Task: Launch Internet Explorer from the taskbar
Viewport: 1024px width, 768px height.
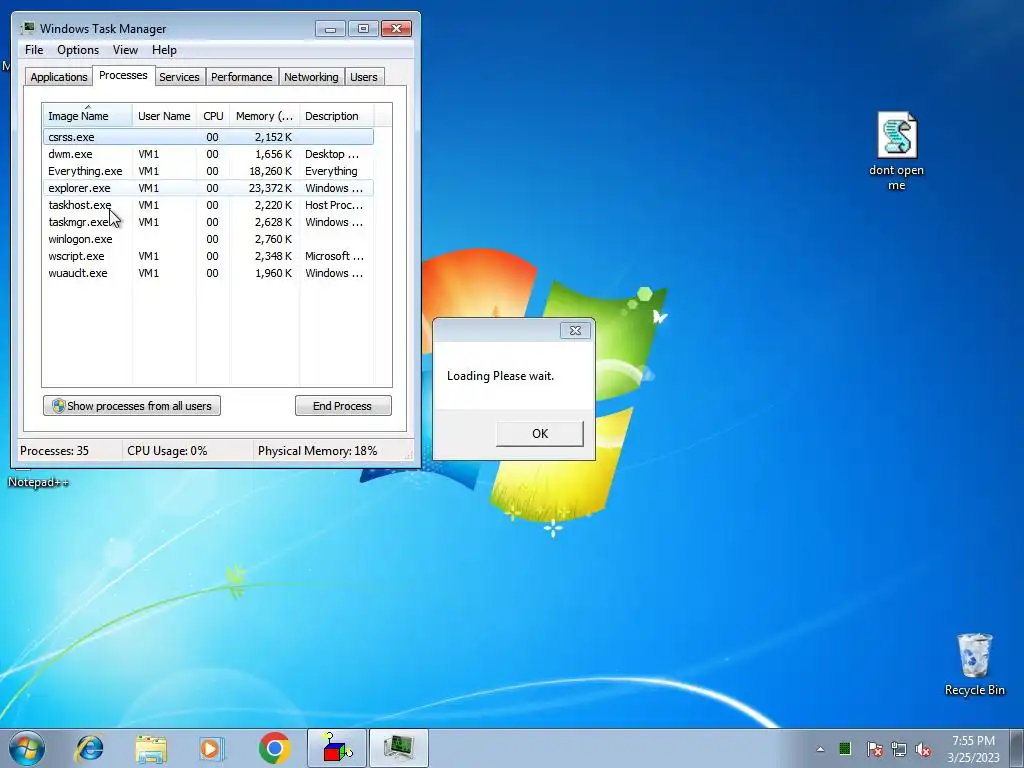Action: tap(89, 748)
